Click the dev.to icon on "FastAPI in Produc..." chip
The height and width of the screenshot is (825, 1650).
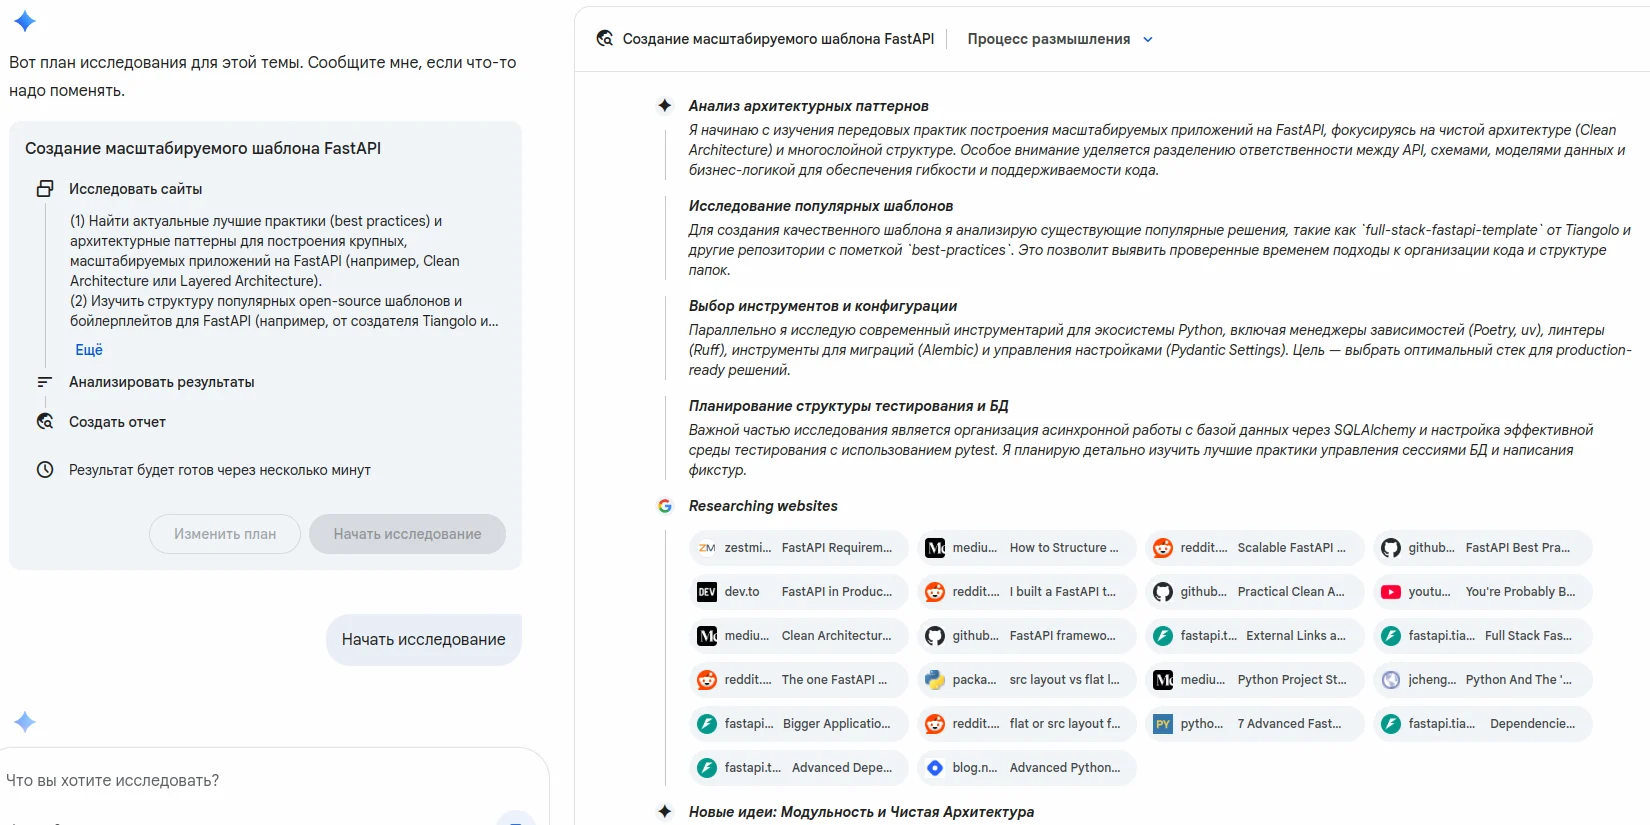click(x=707, y=592)
